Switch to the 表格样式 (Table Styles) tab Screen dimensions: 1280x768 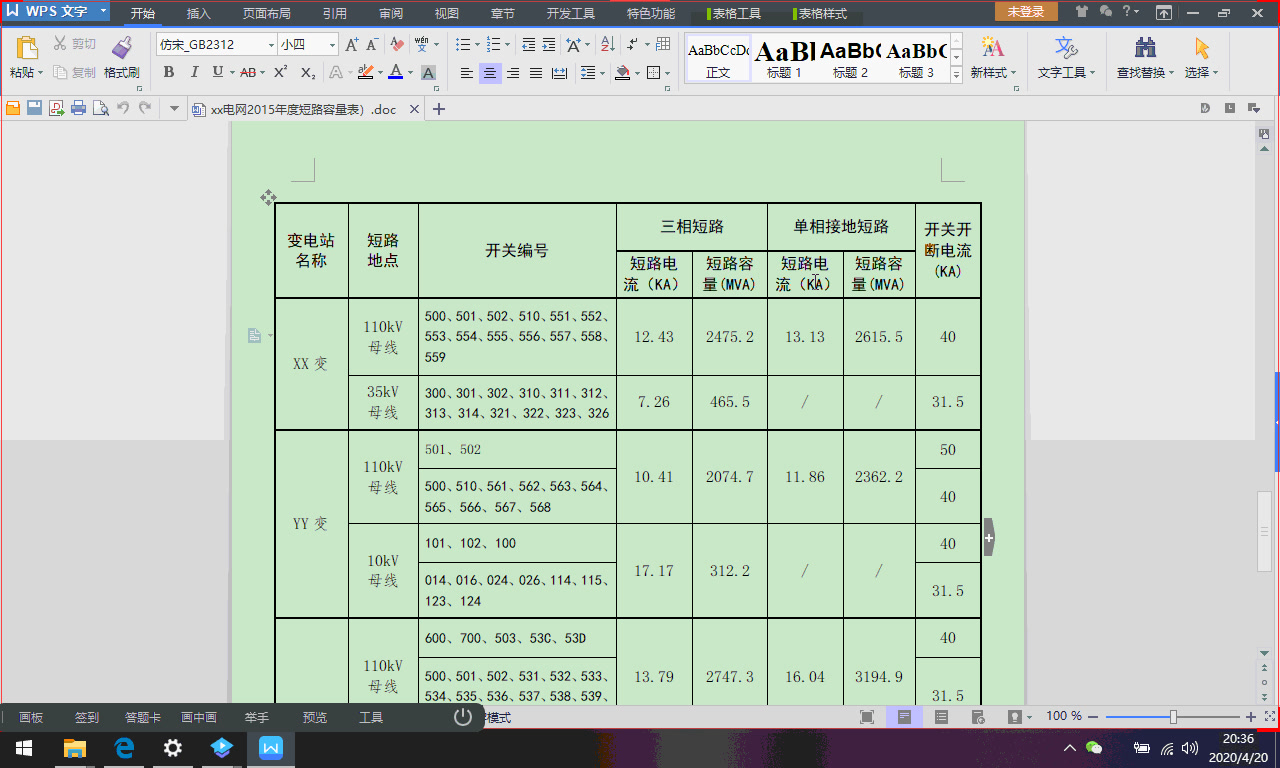coord(820,13)
